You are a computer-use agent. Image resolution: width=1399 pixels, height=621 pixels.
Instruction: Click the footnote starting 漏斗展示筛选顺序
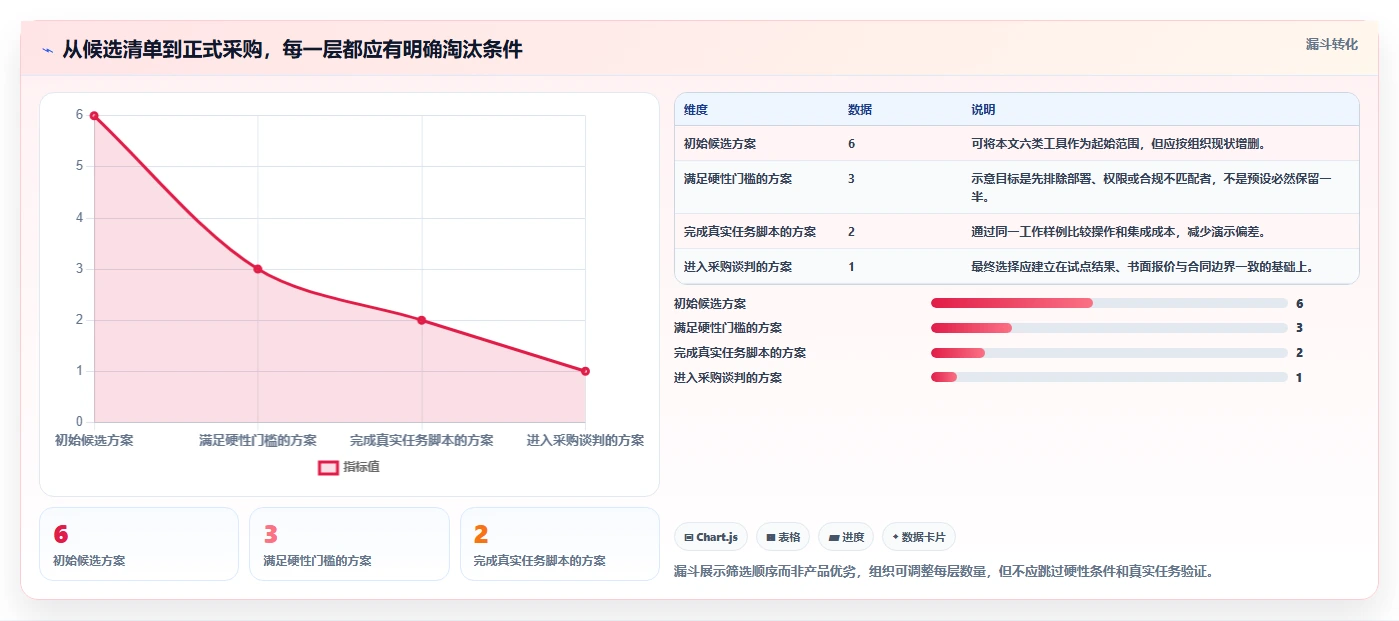[x=944, y=572]
